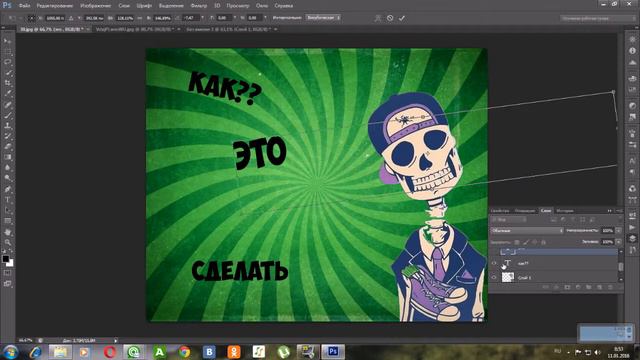This screenshot has width=640, height=360.
Task: Toggle lock all padlock icon
Action: coord(543,242)
